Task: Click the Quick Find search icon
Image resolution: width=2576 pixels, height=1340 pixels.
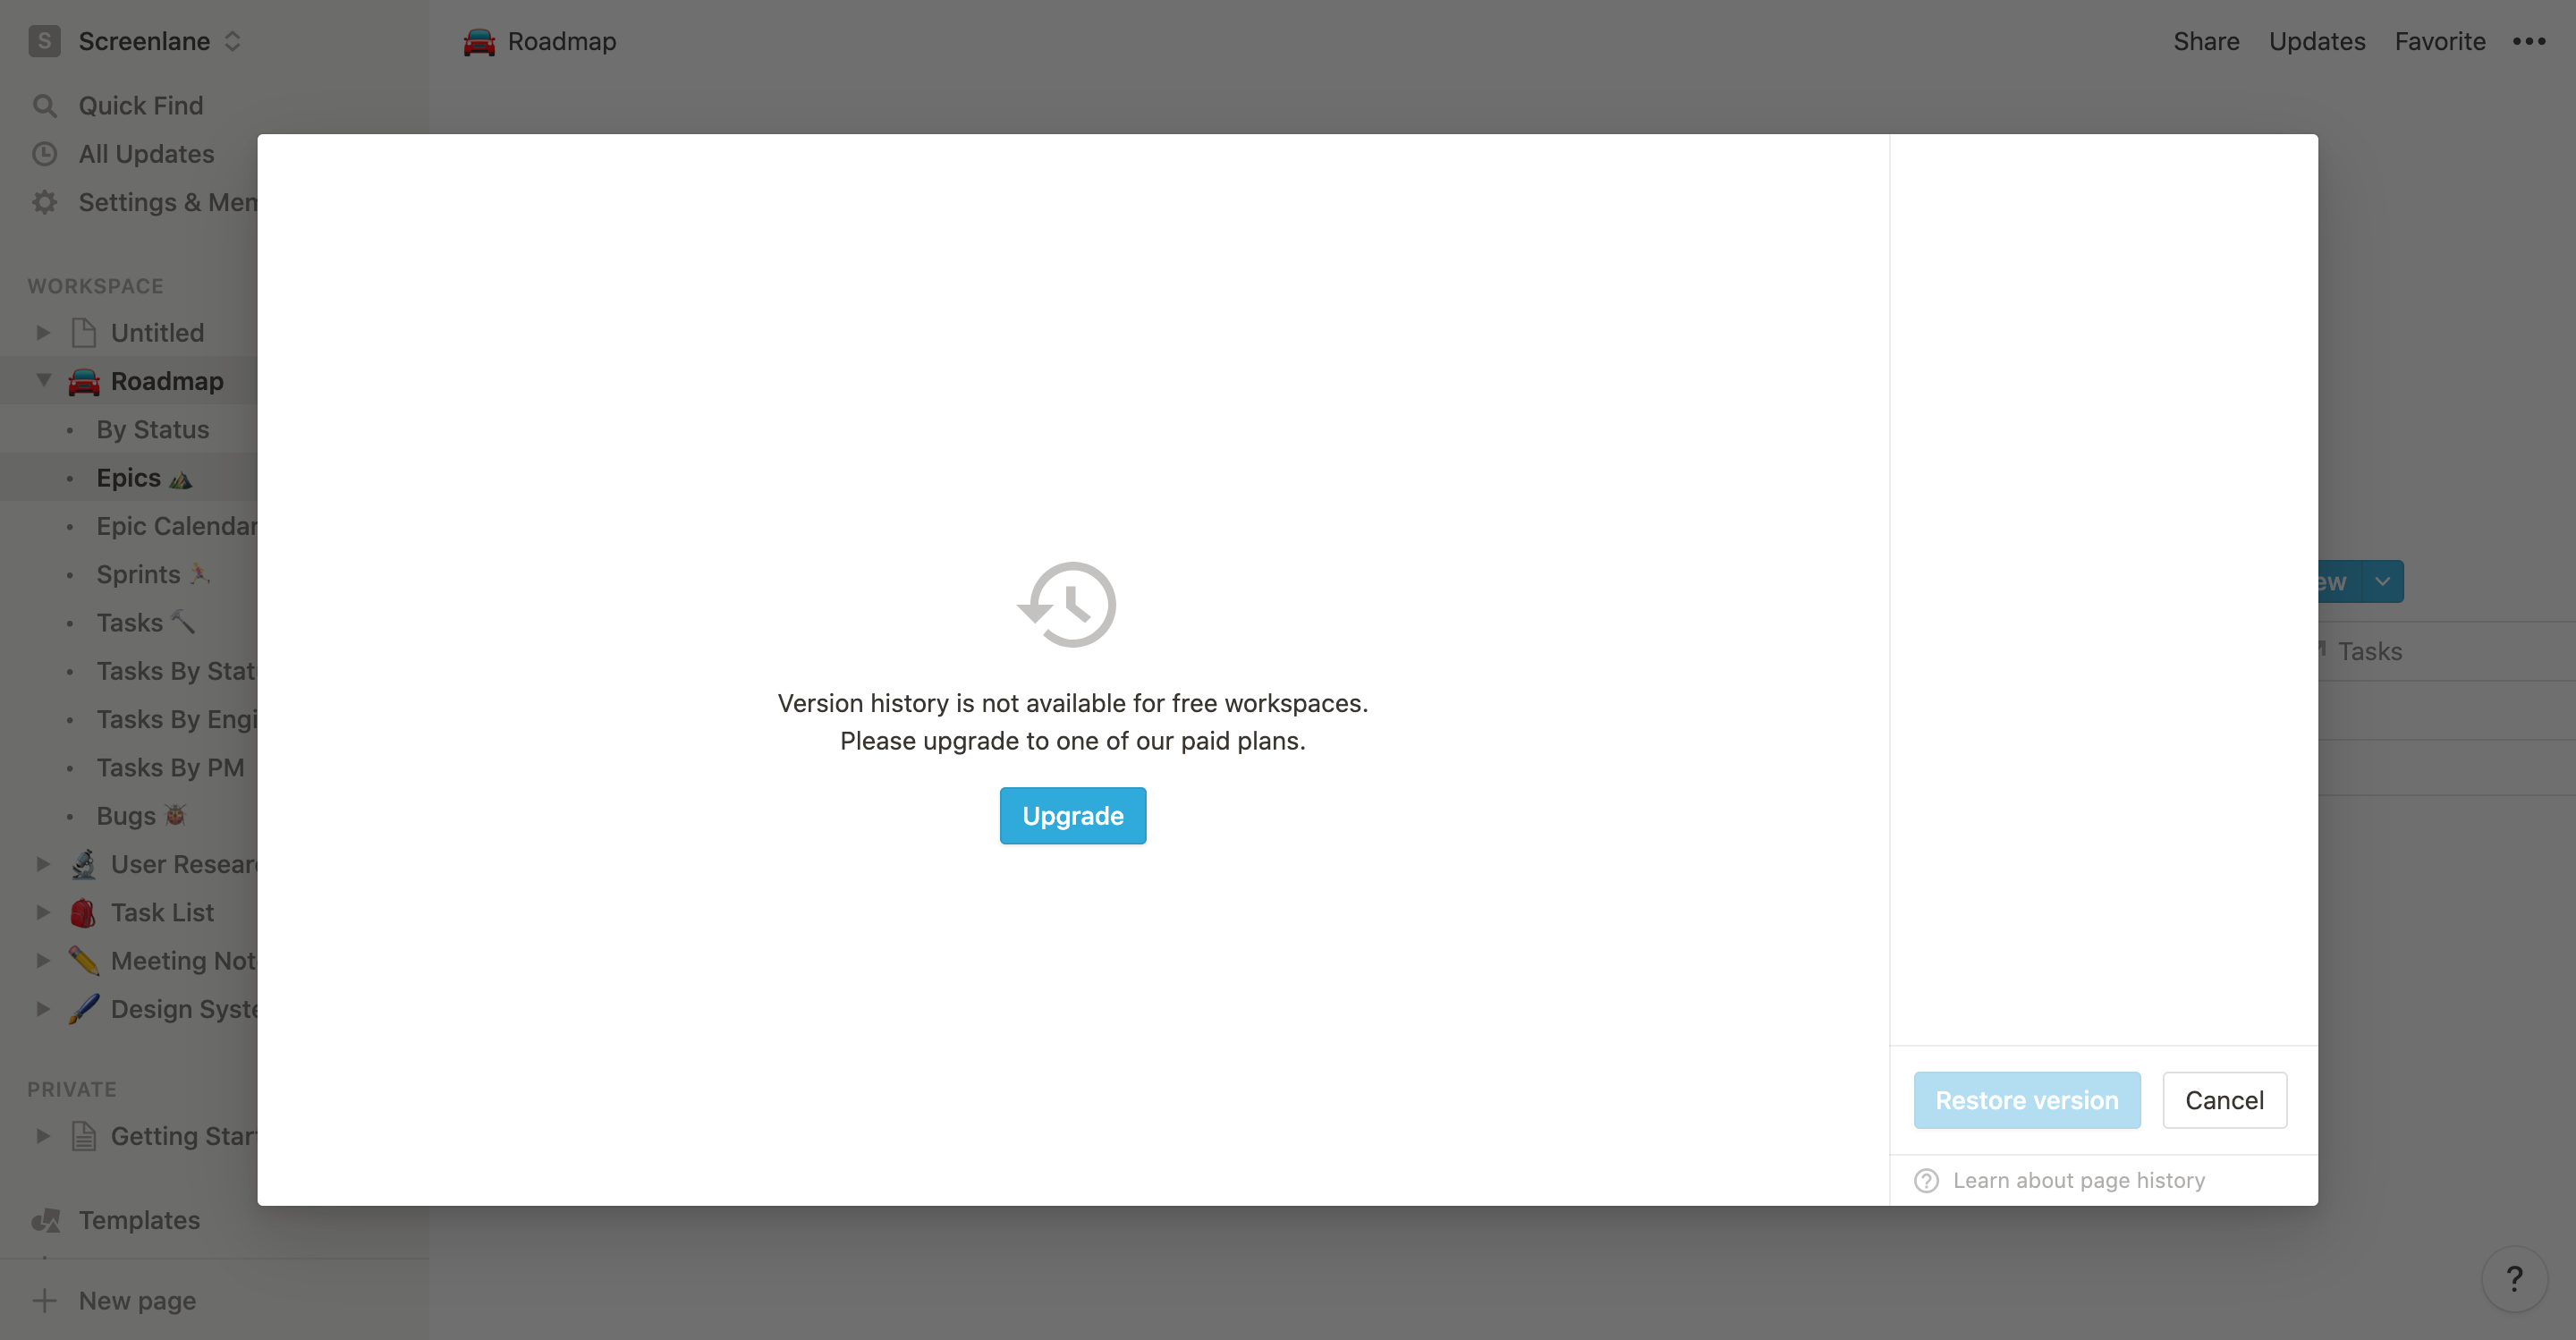Action: click(45, 104)
